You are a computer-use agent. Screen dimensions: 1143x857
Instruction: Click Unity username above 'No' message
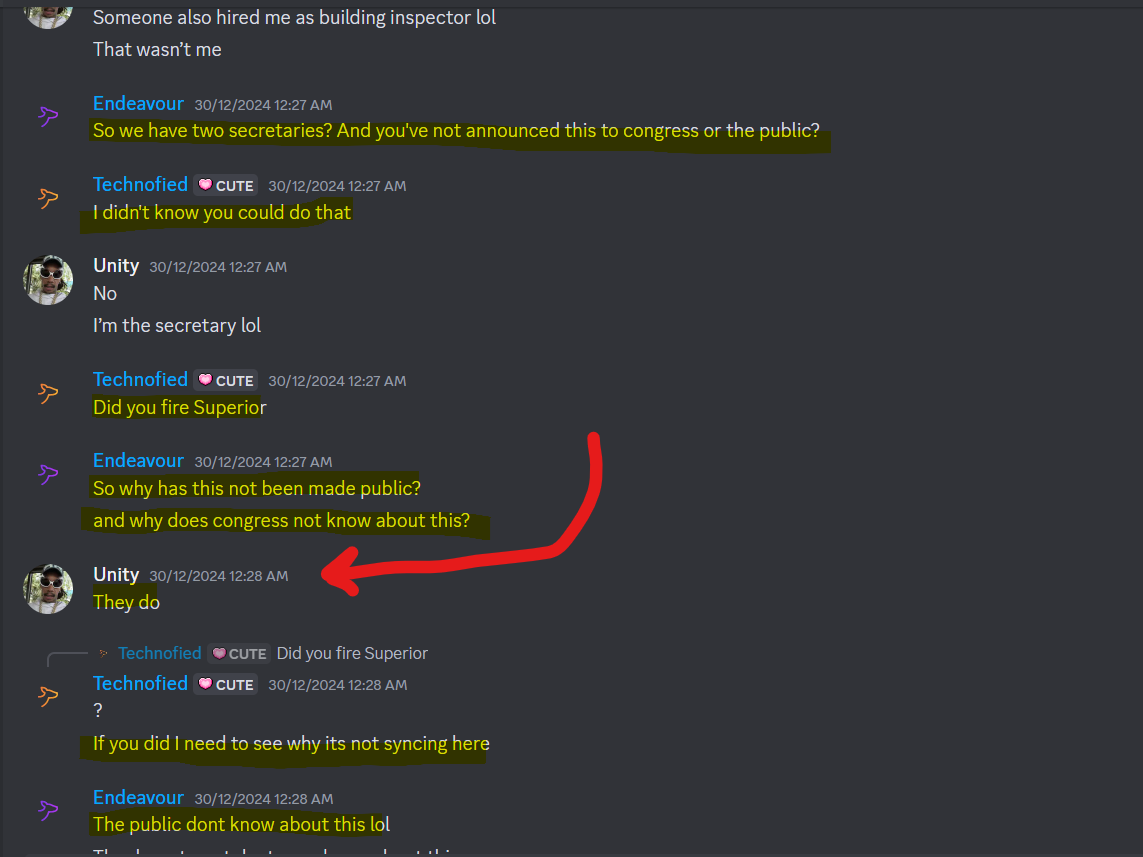tap(116, 266)
